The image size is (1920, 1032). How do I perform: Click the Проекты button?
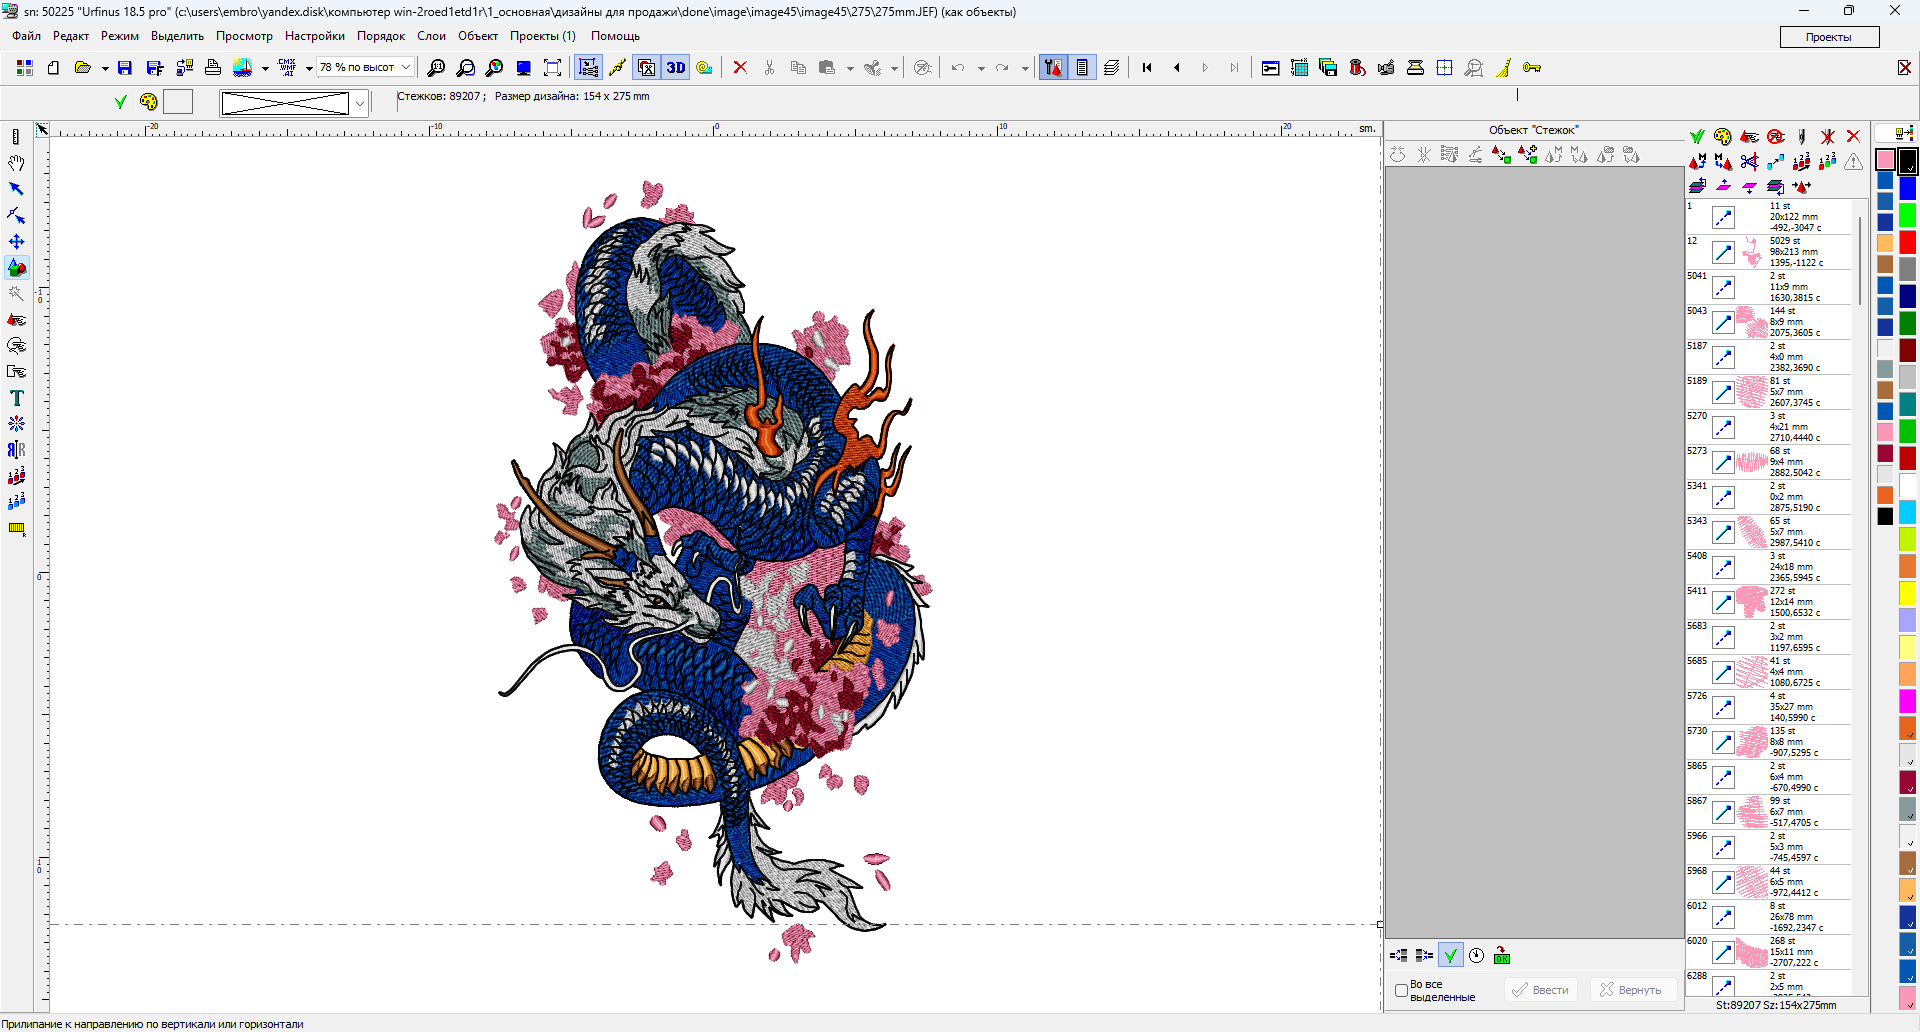1828,37
